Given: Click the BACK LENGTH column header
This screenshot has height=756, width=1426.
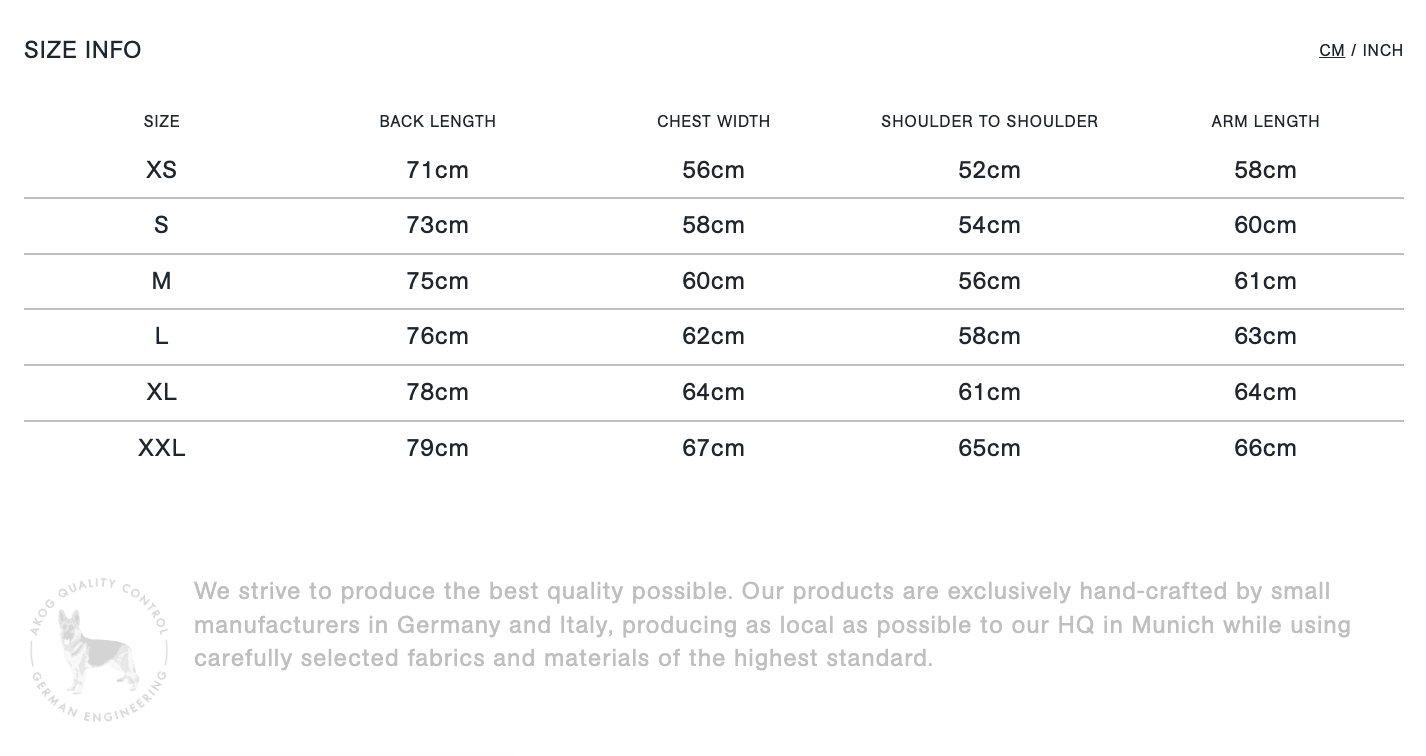Looking at the screenshot, I should coord(437,121).
